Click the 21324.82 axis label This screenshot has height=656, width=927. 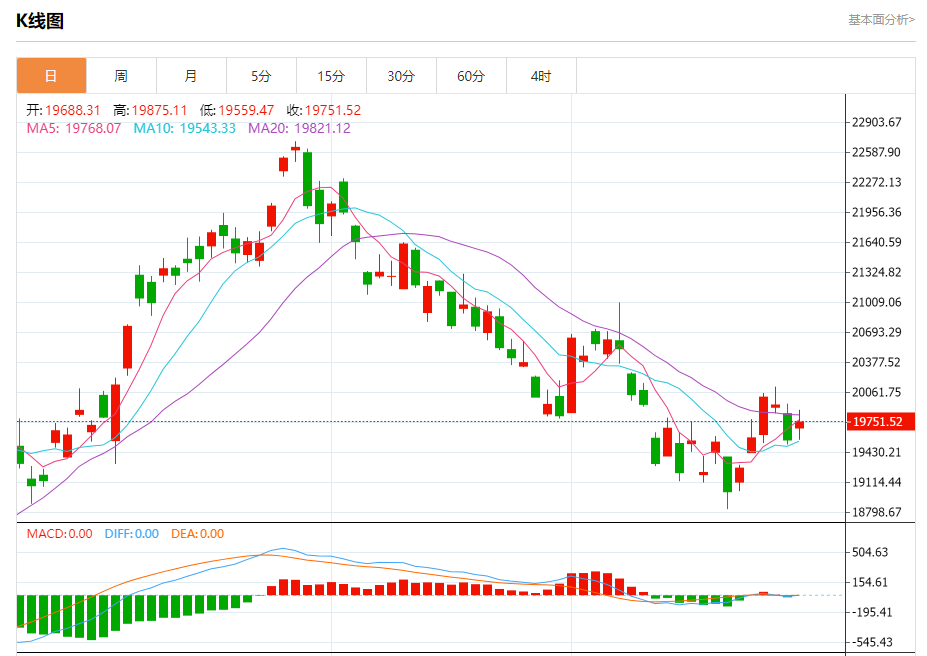tap(876, 272)
